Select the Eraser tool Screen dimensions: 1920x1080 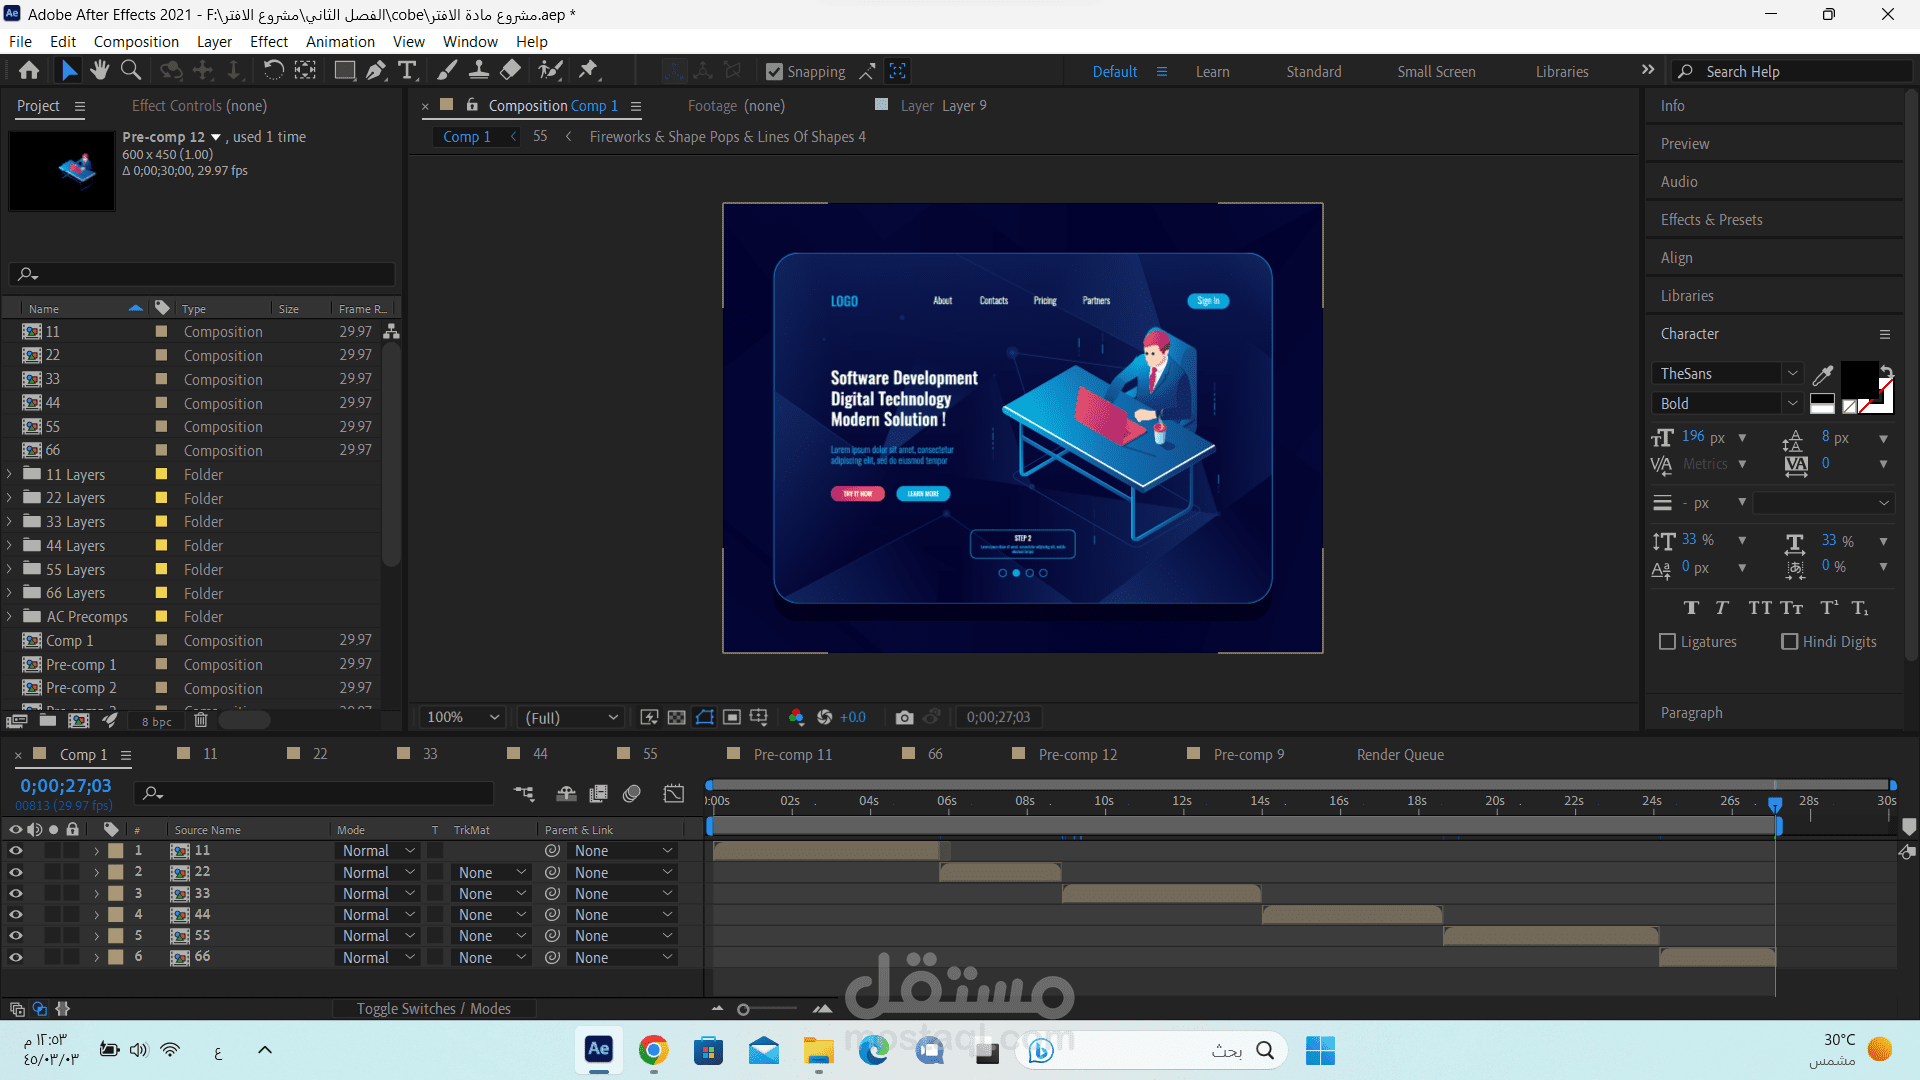click(x=511, y=71)
